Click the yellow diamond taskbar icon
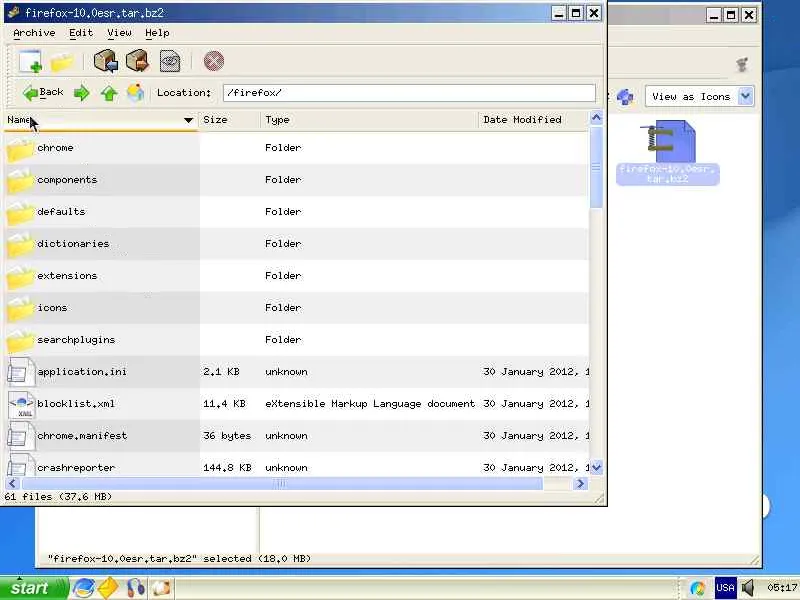 (x=108, y=588)
